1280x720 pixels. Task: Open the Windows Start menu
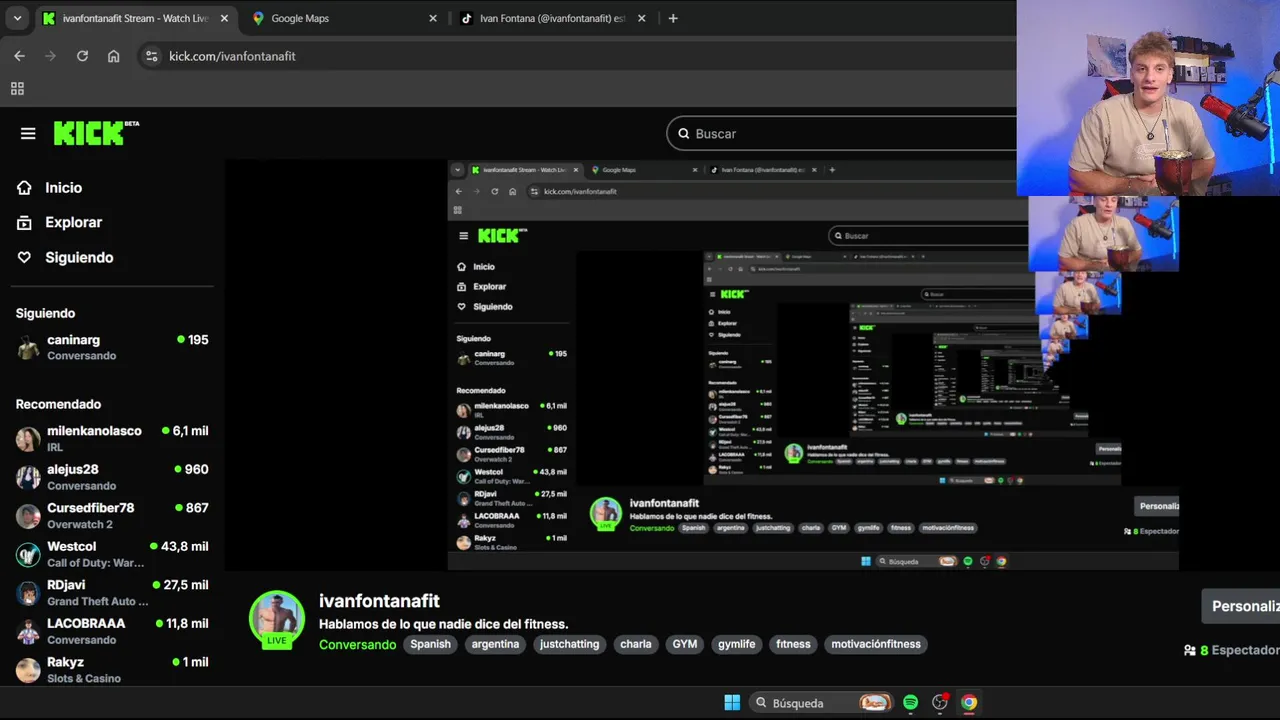pyautogui.click(x=732, y=702)
